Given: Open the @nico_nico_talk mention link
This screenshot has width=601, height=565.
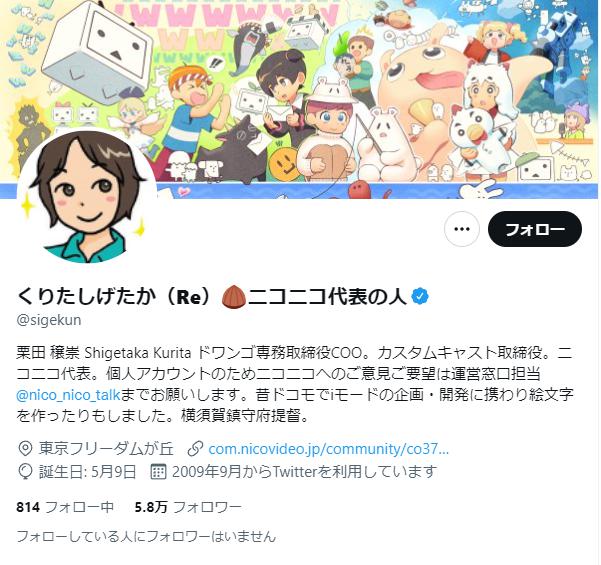Looking at the screenshot, I should (69, 395).
